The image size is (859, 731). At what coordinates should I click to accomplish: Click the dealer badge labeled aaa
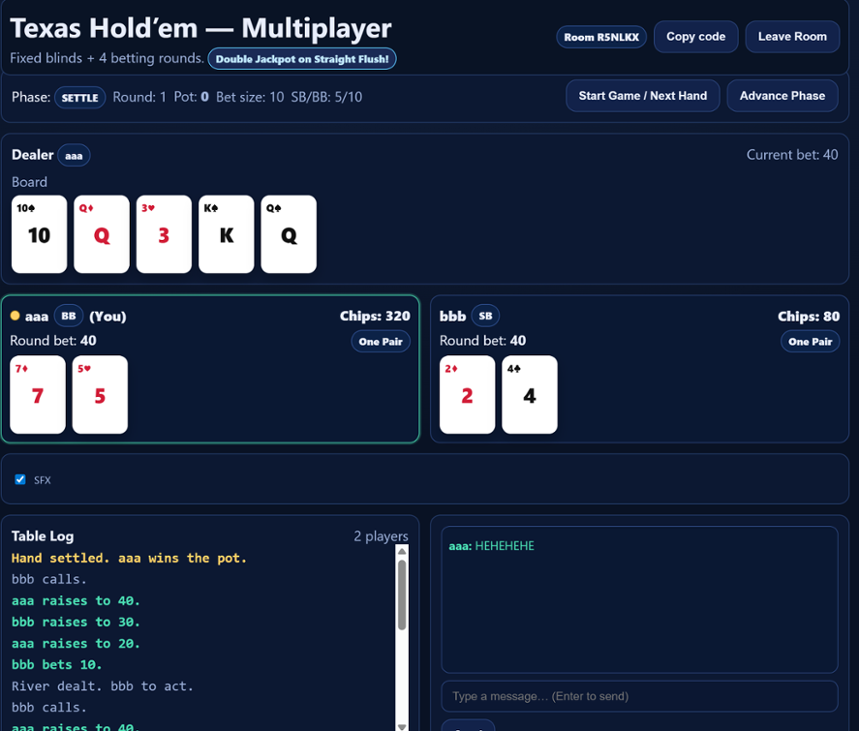click(74, 155)
